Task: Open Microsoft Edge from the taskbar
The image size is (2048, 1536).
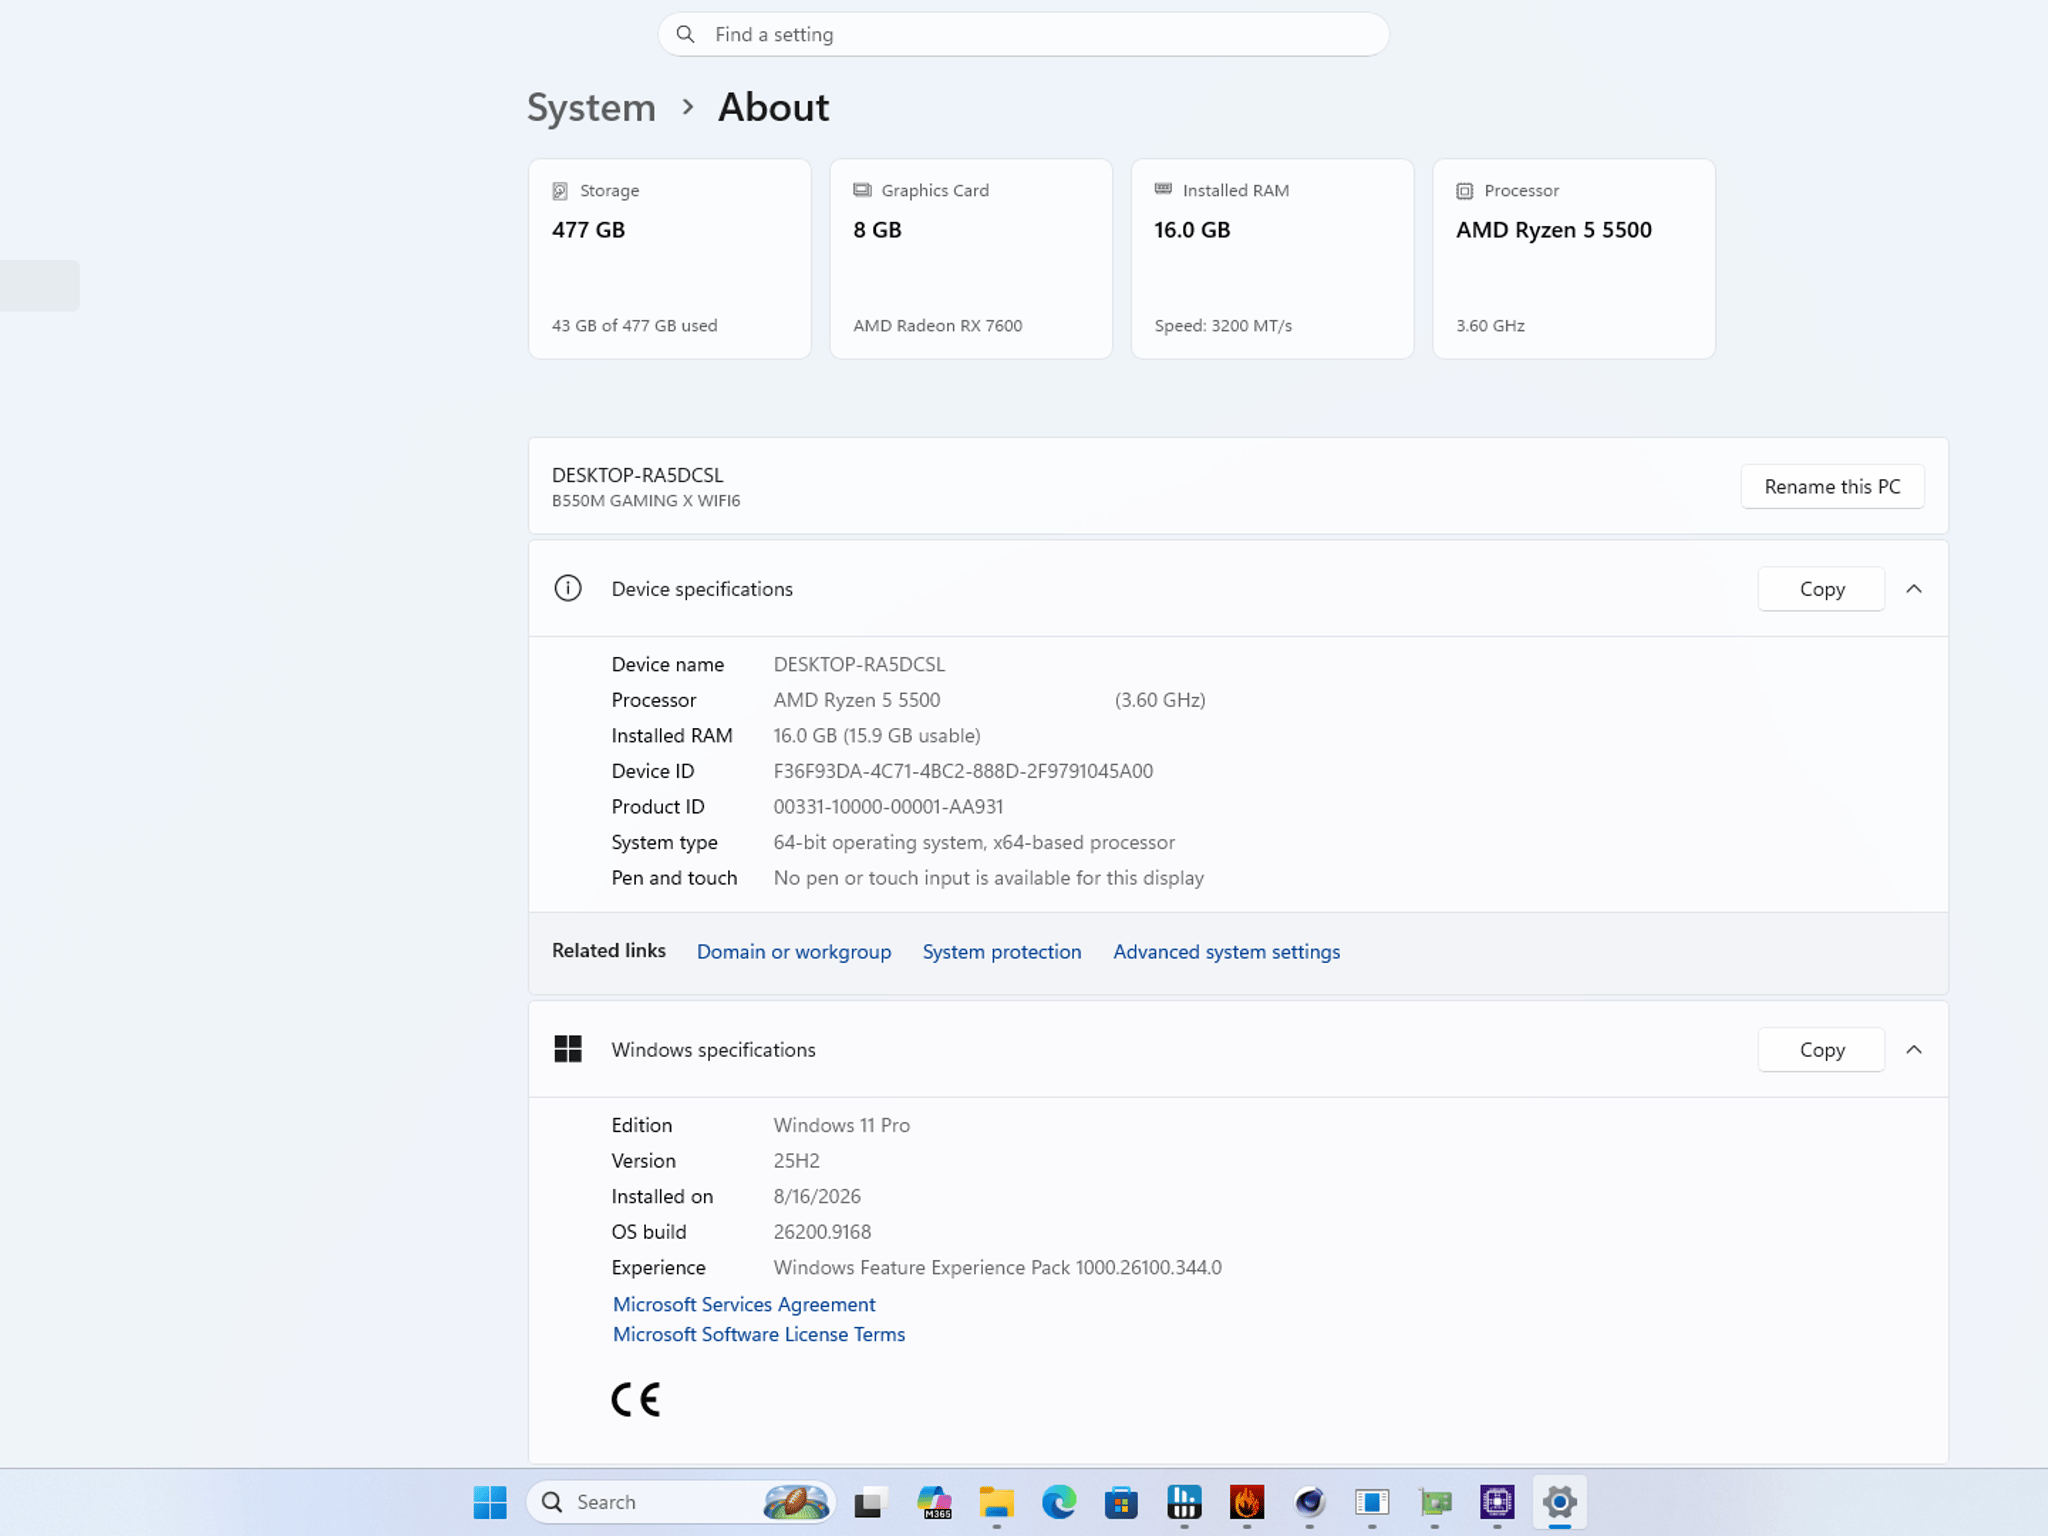Action: tap(1059, 1502)
